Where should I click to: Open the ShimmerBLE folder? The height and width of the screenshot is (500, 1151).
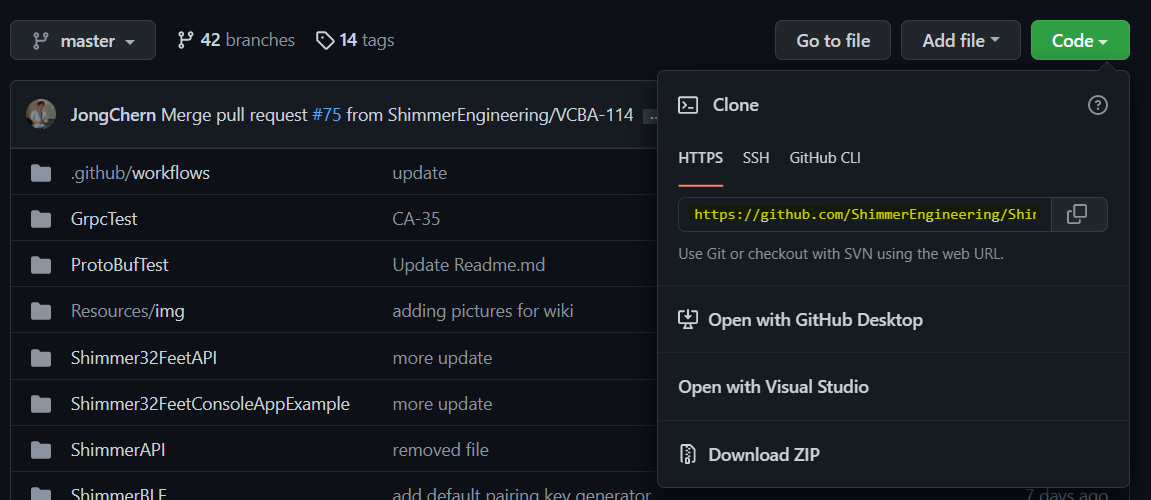[x=119, y=494]
